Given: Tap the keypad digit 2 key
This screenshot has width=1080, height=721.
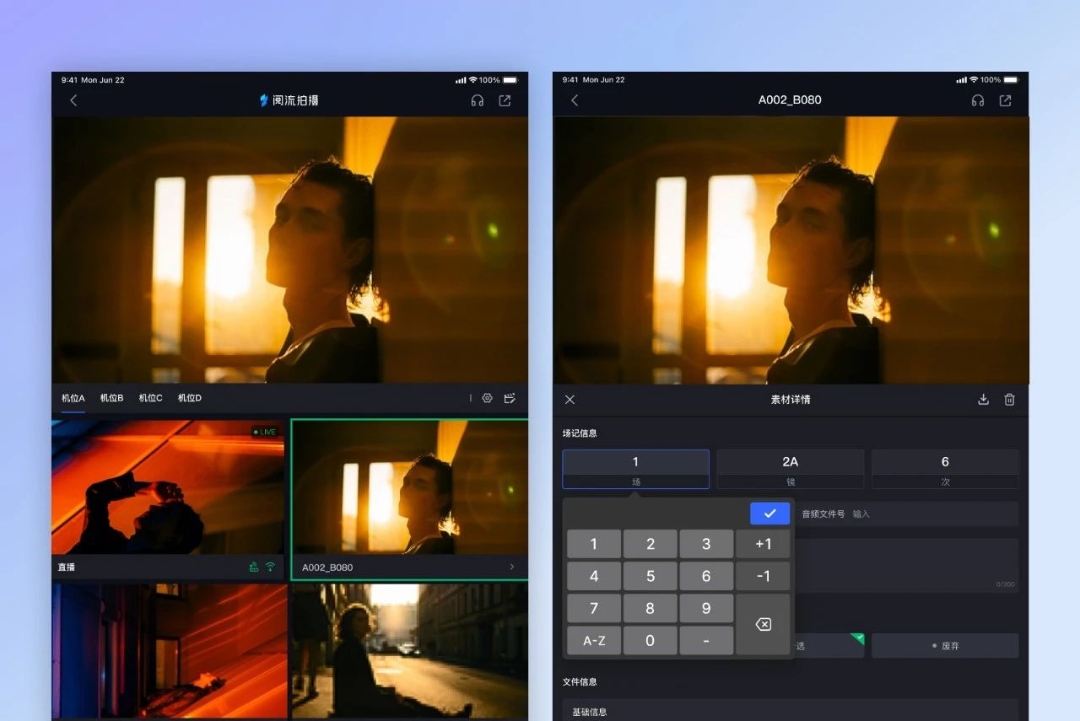Looking at the screenshot, I should pos(650,544).
